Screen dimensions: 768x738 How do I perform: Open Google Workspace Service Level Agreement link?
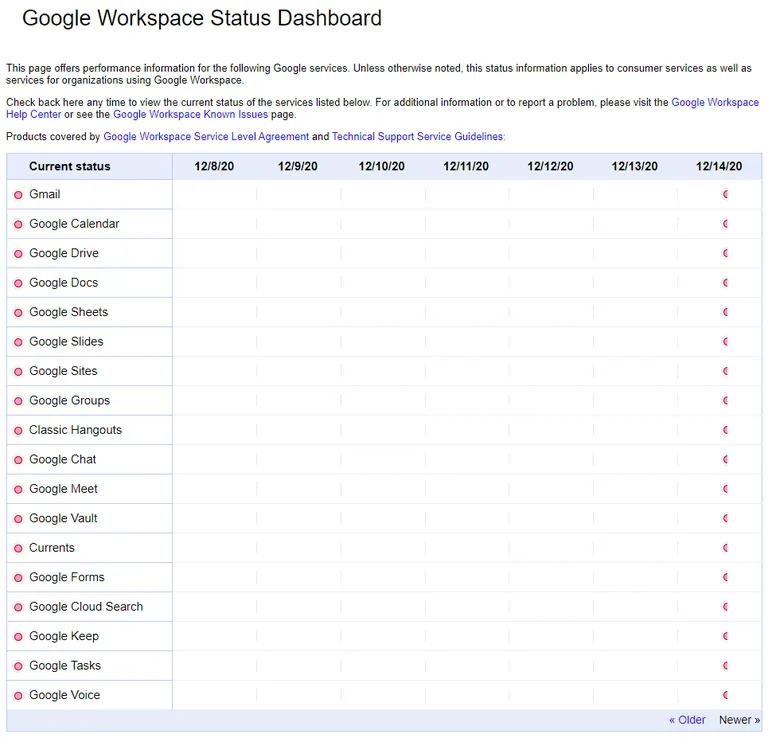[206, 137]
